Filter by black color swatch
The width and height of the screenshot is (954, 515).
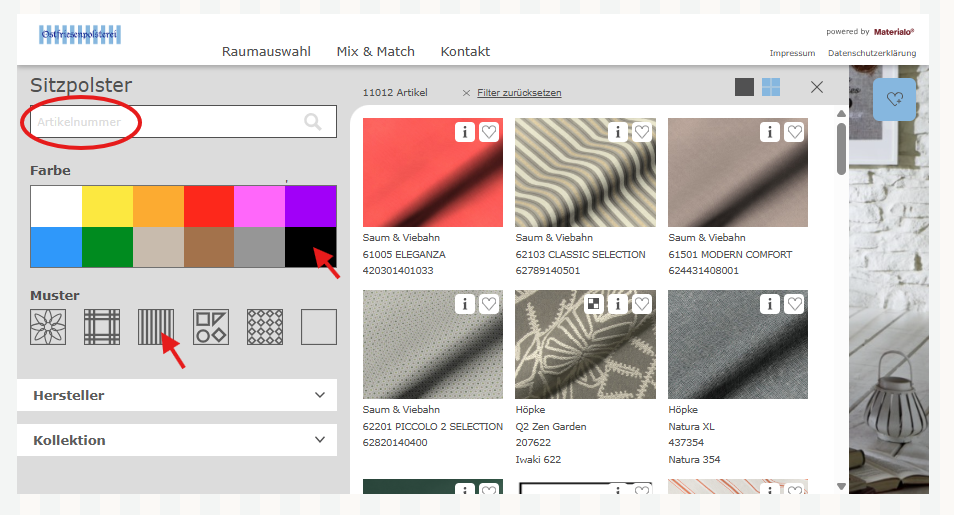310,247
